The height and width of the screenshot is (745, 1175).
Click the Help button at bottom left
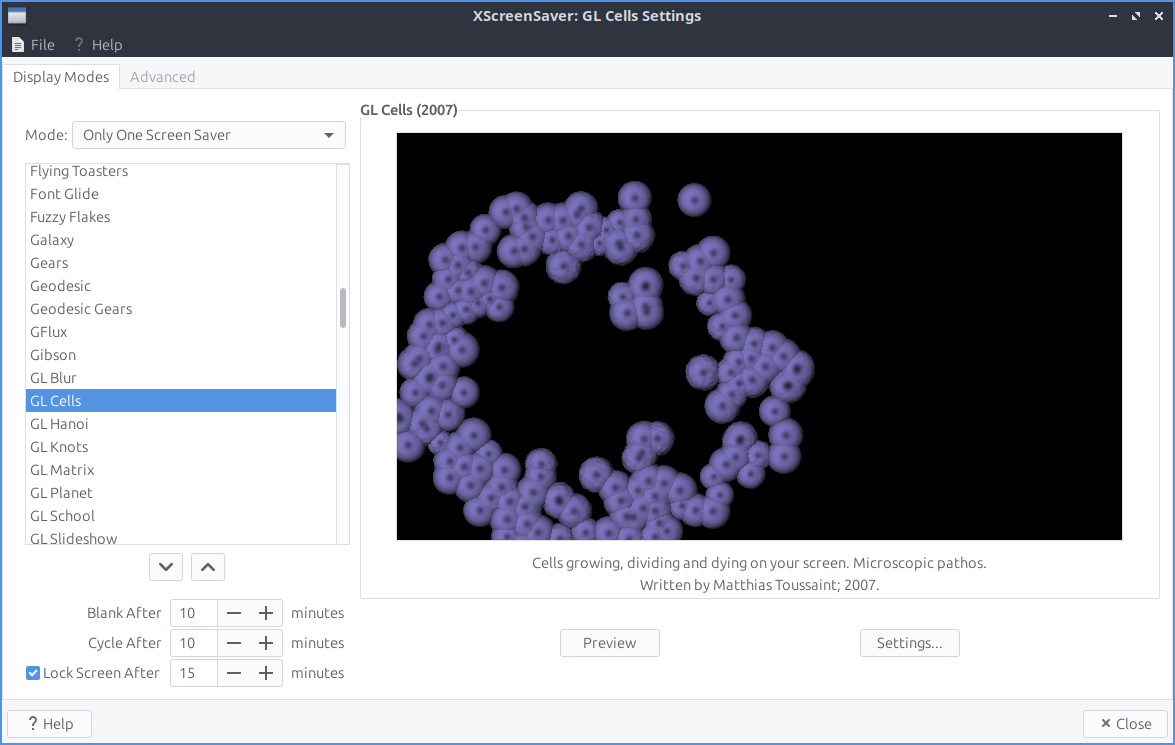pyautogui.click(x=49, y=724)
